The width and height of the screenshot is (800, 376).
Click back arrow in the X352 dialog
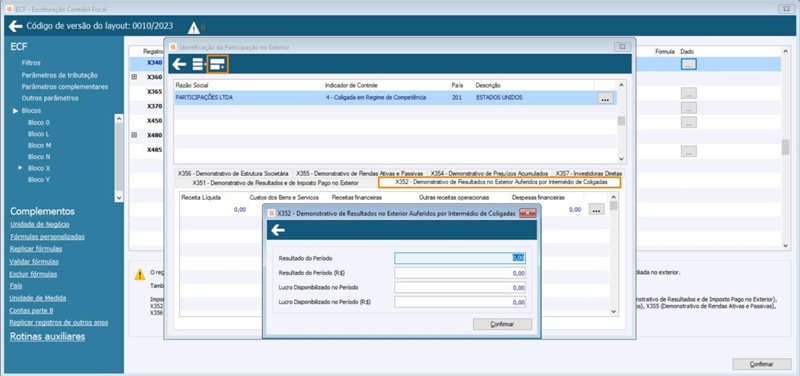[x=278, y=231]
